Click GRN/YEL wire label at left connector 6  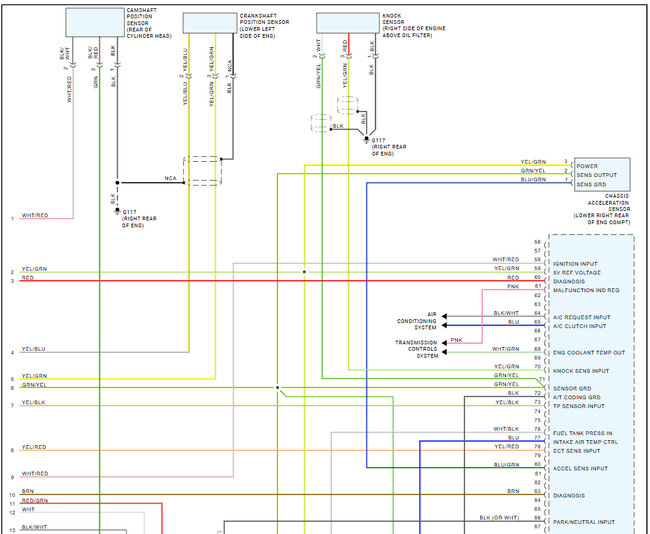[34, 385]
